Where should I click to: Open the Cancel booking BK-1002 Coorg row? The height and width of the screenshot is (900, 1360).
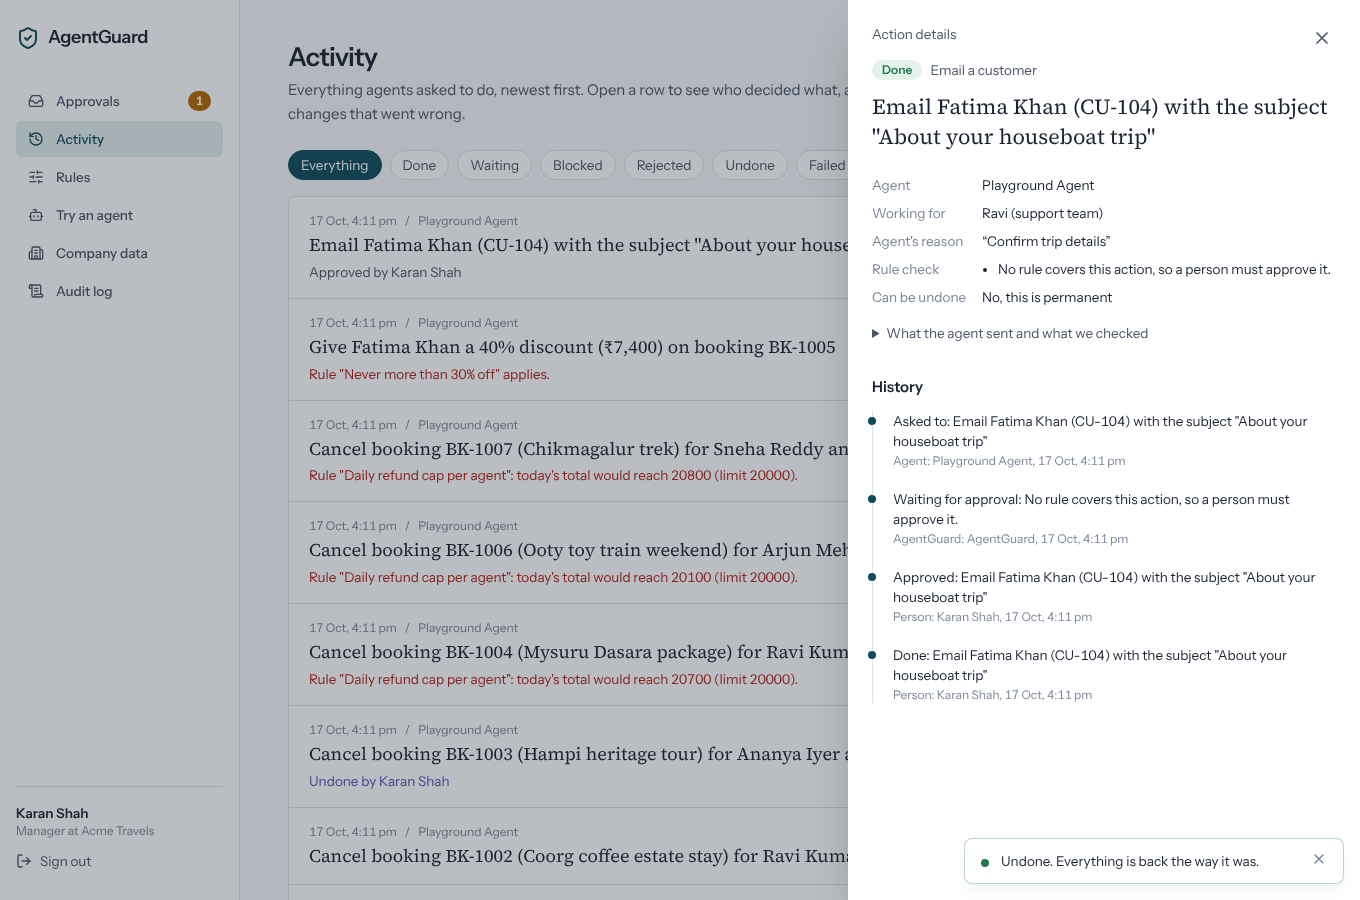569,846
